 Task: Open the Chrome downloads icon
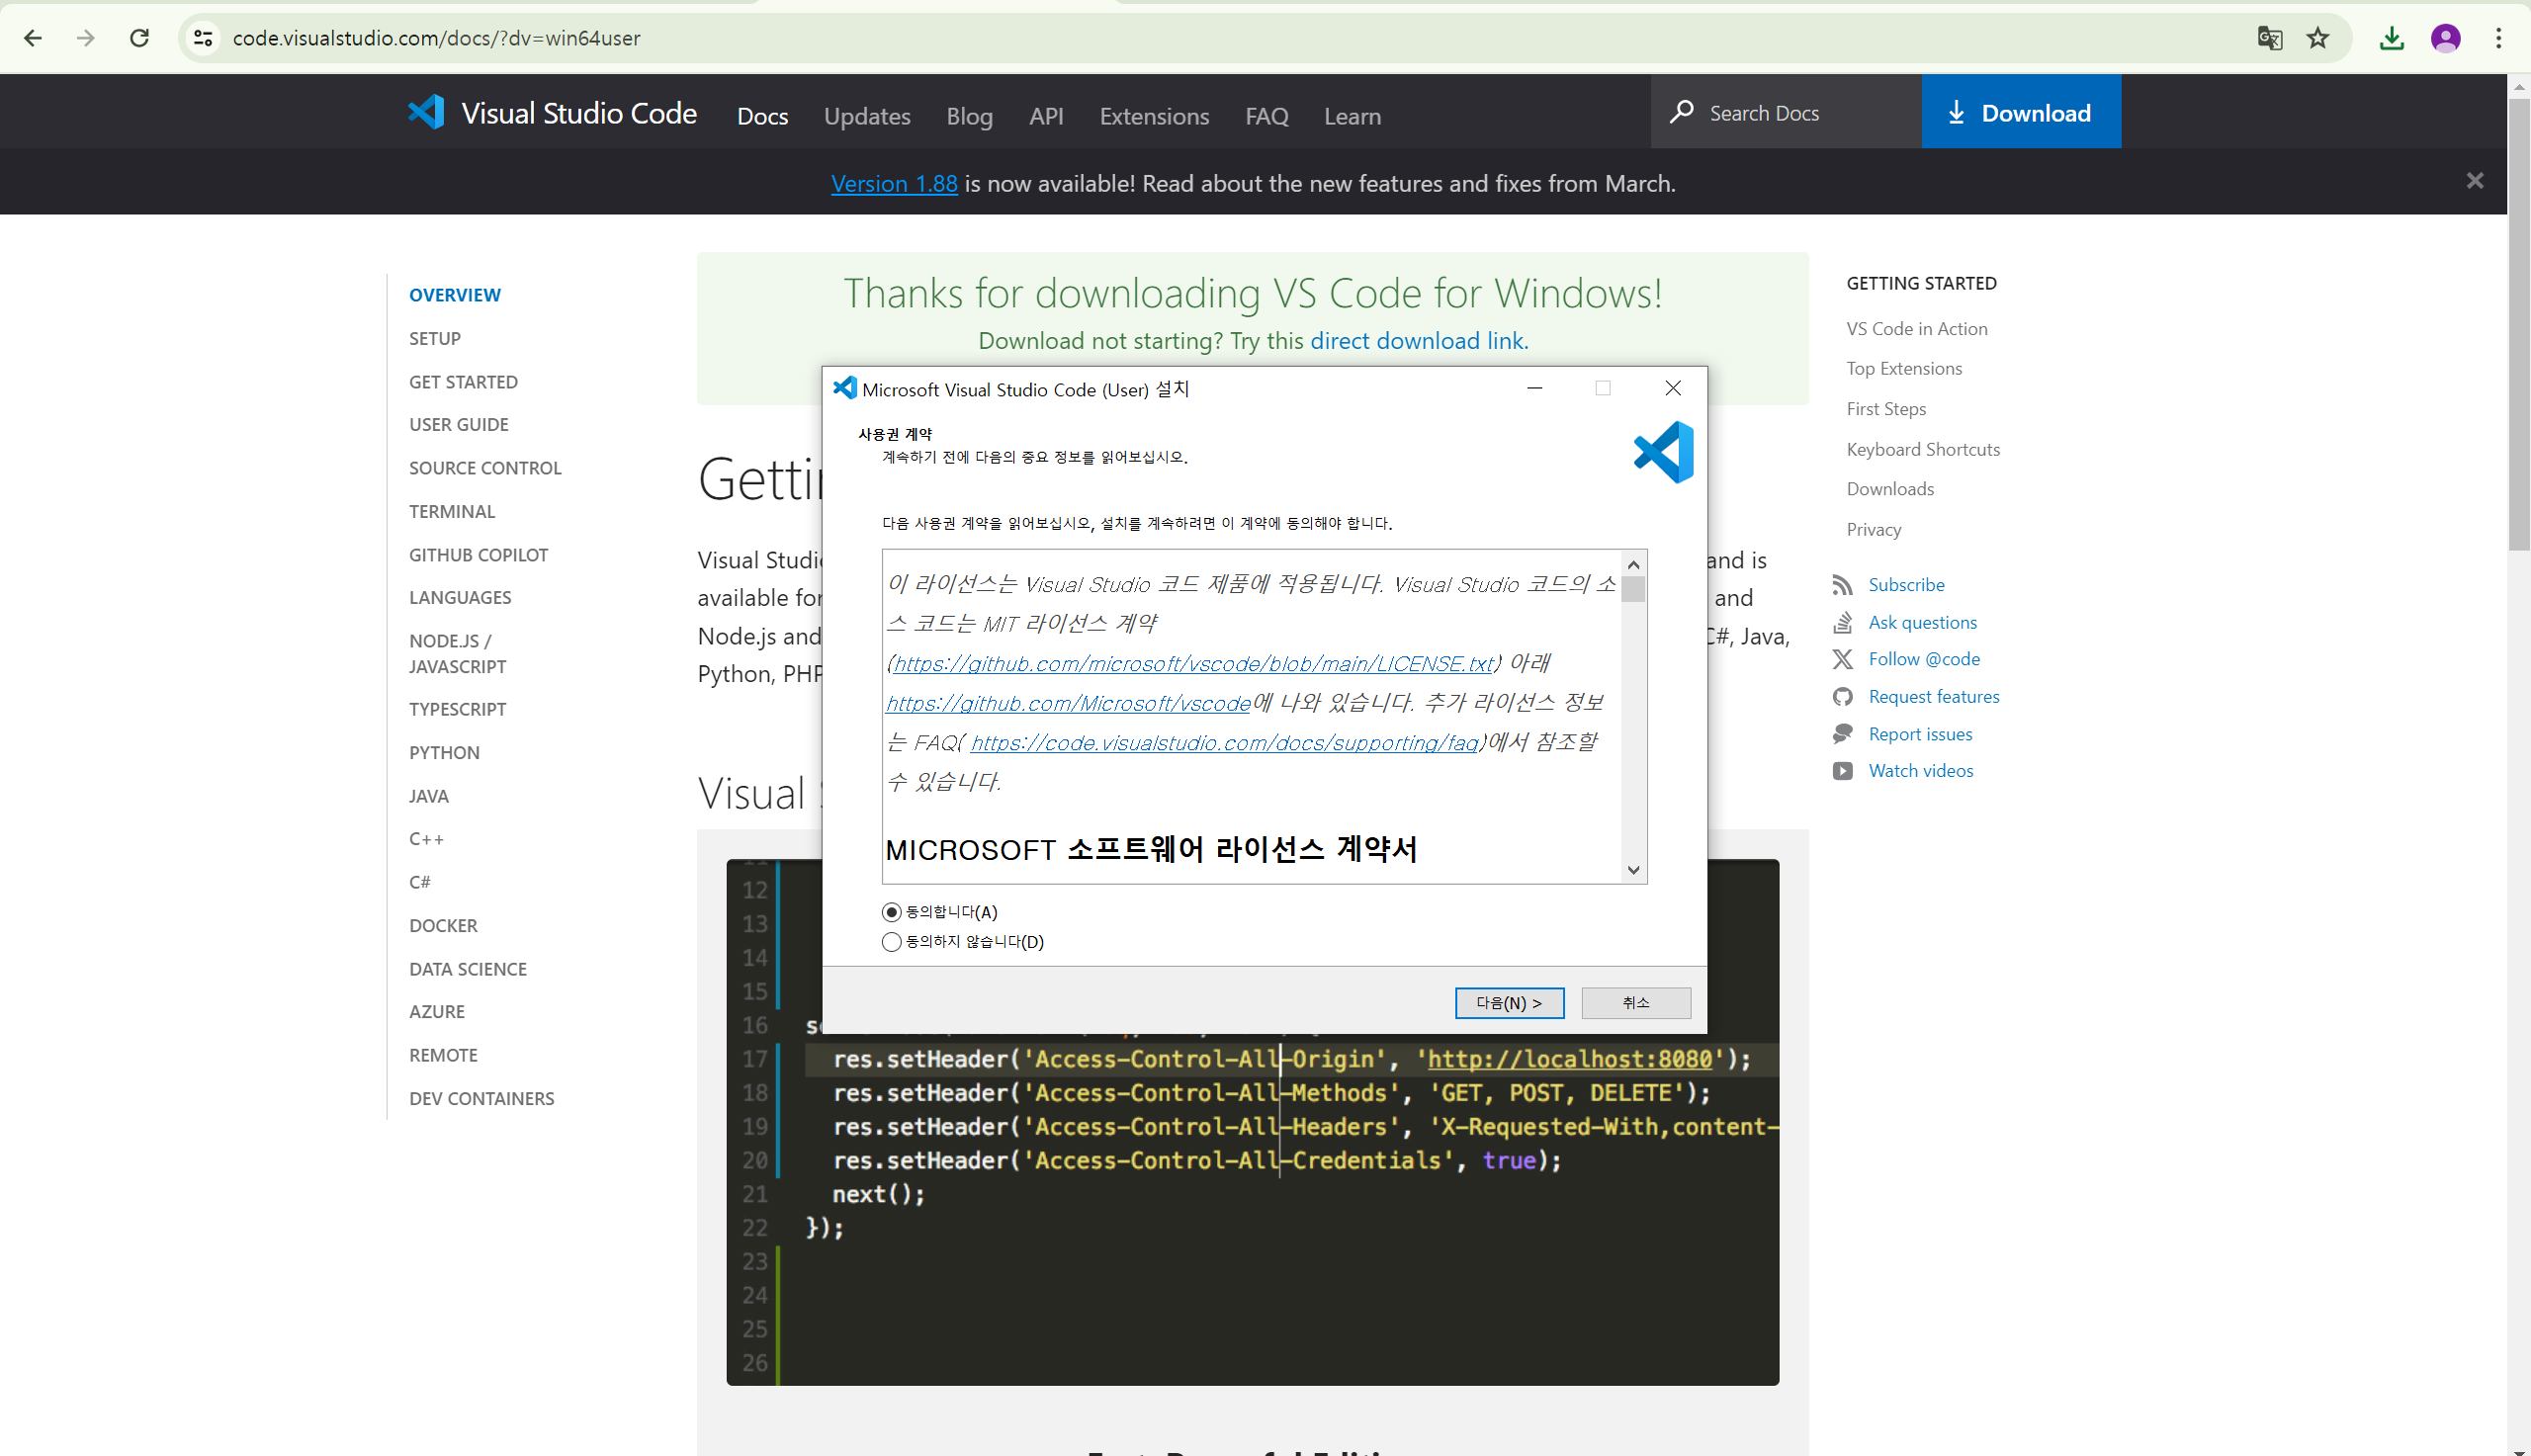click(x=2391, y=38)
